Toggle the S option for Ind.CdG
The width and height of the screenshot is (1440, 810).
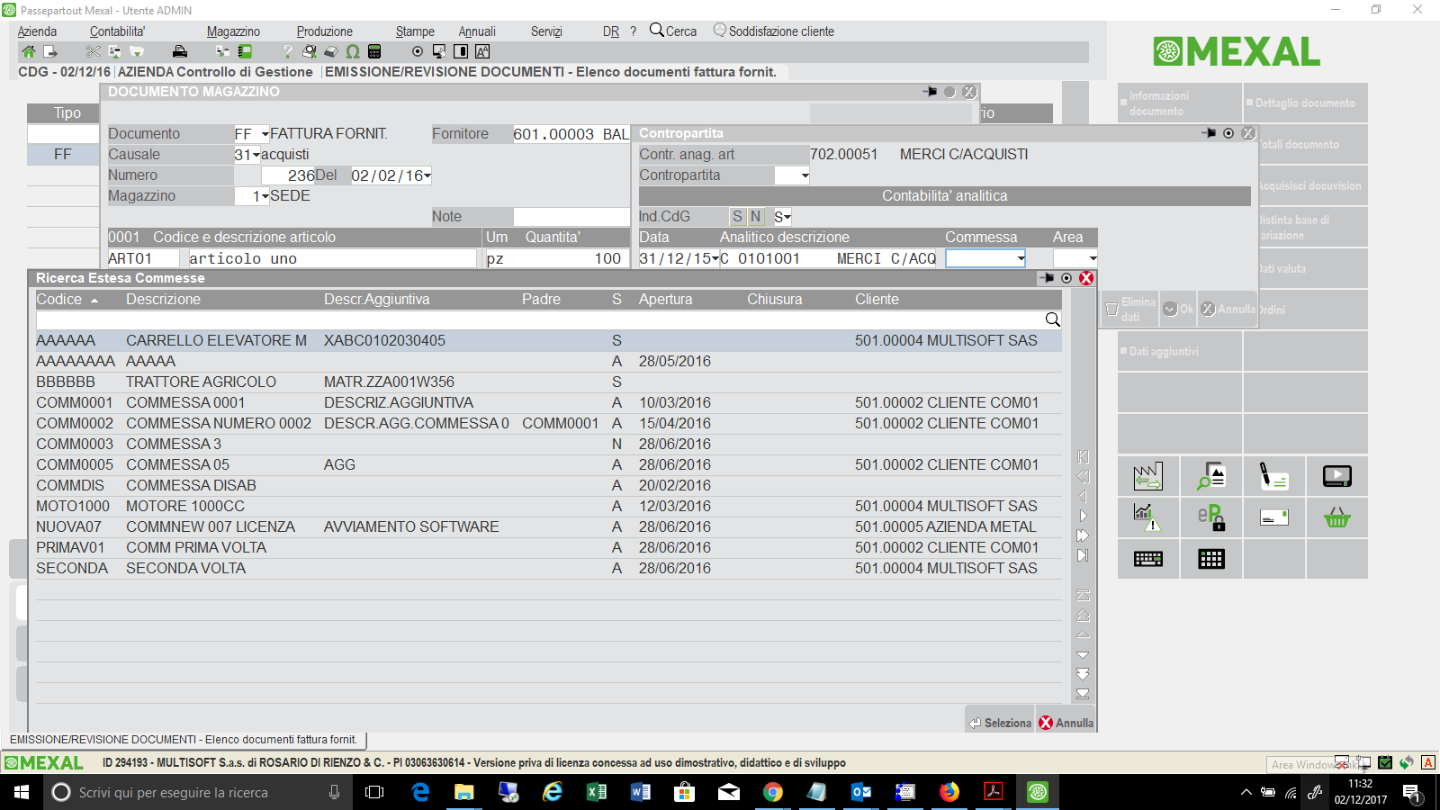[x=738, y=217]
